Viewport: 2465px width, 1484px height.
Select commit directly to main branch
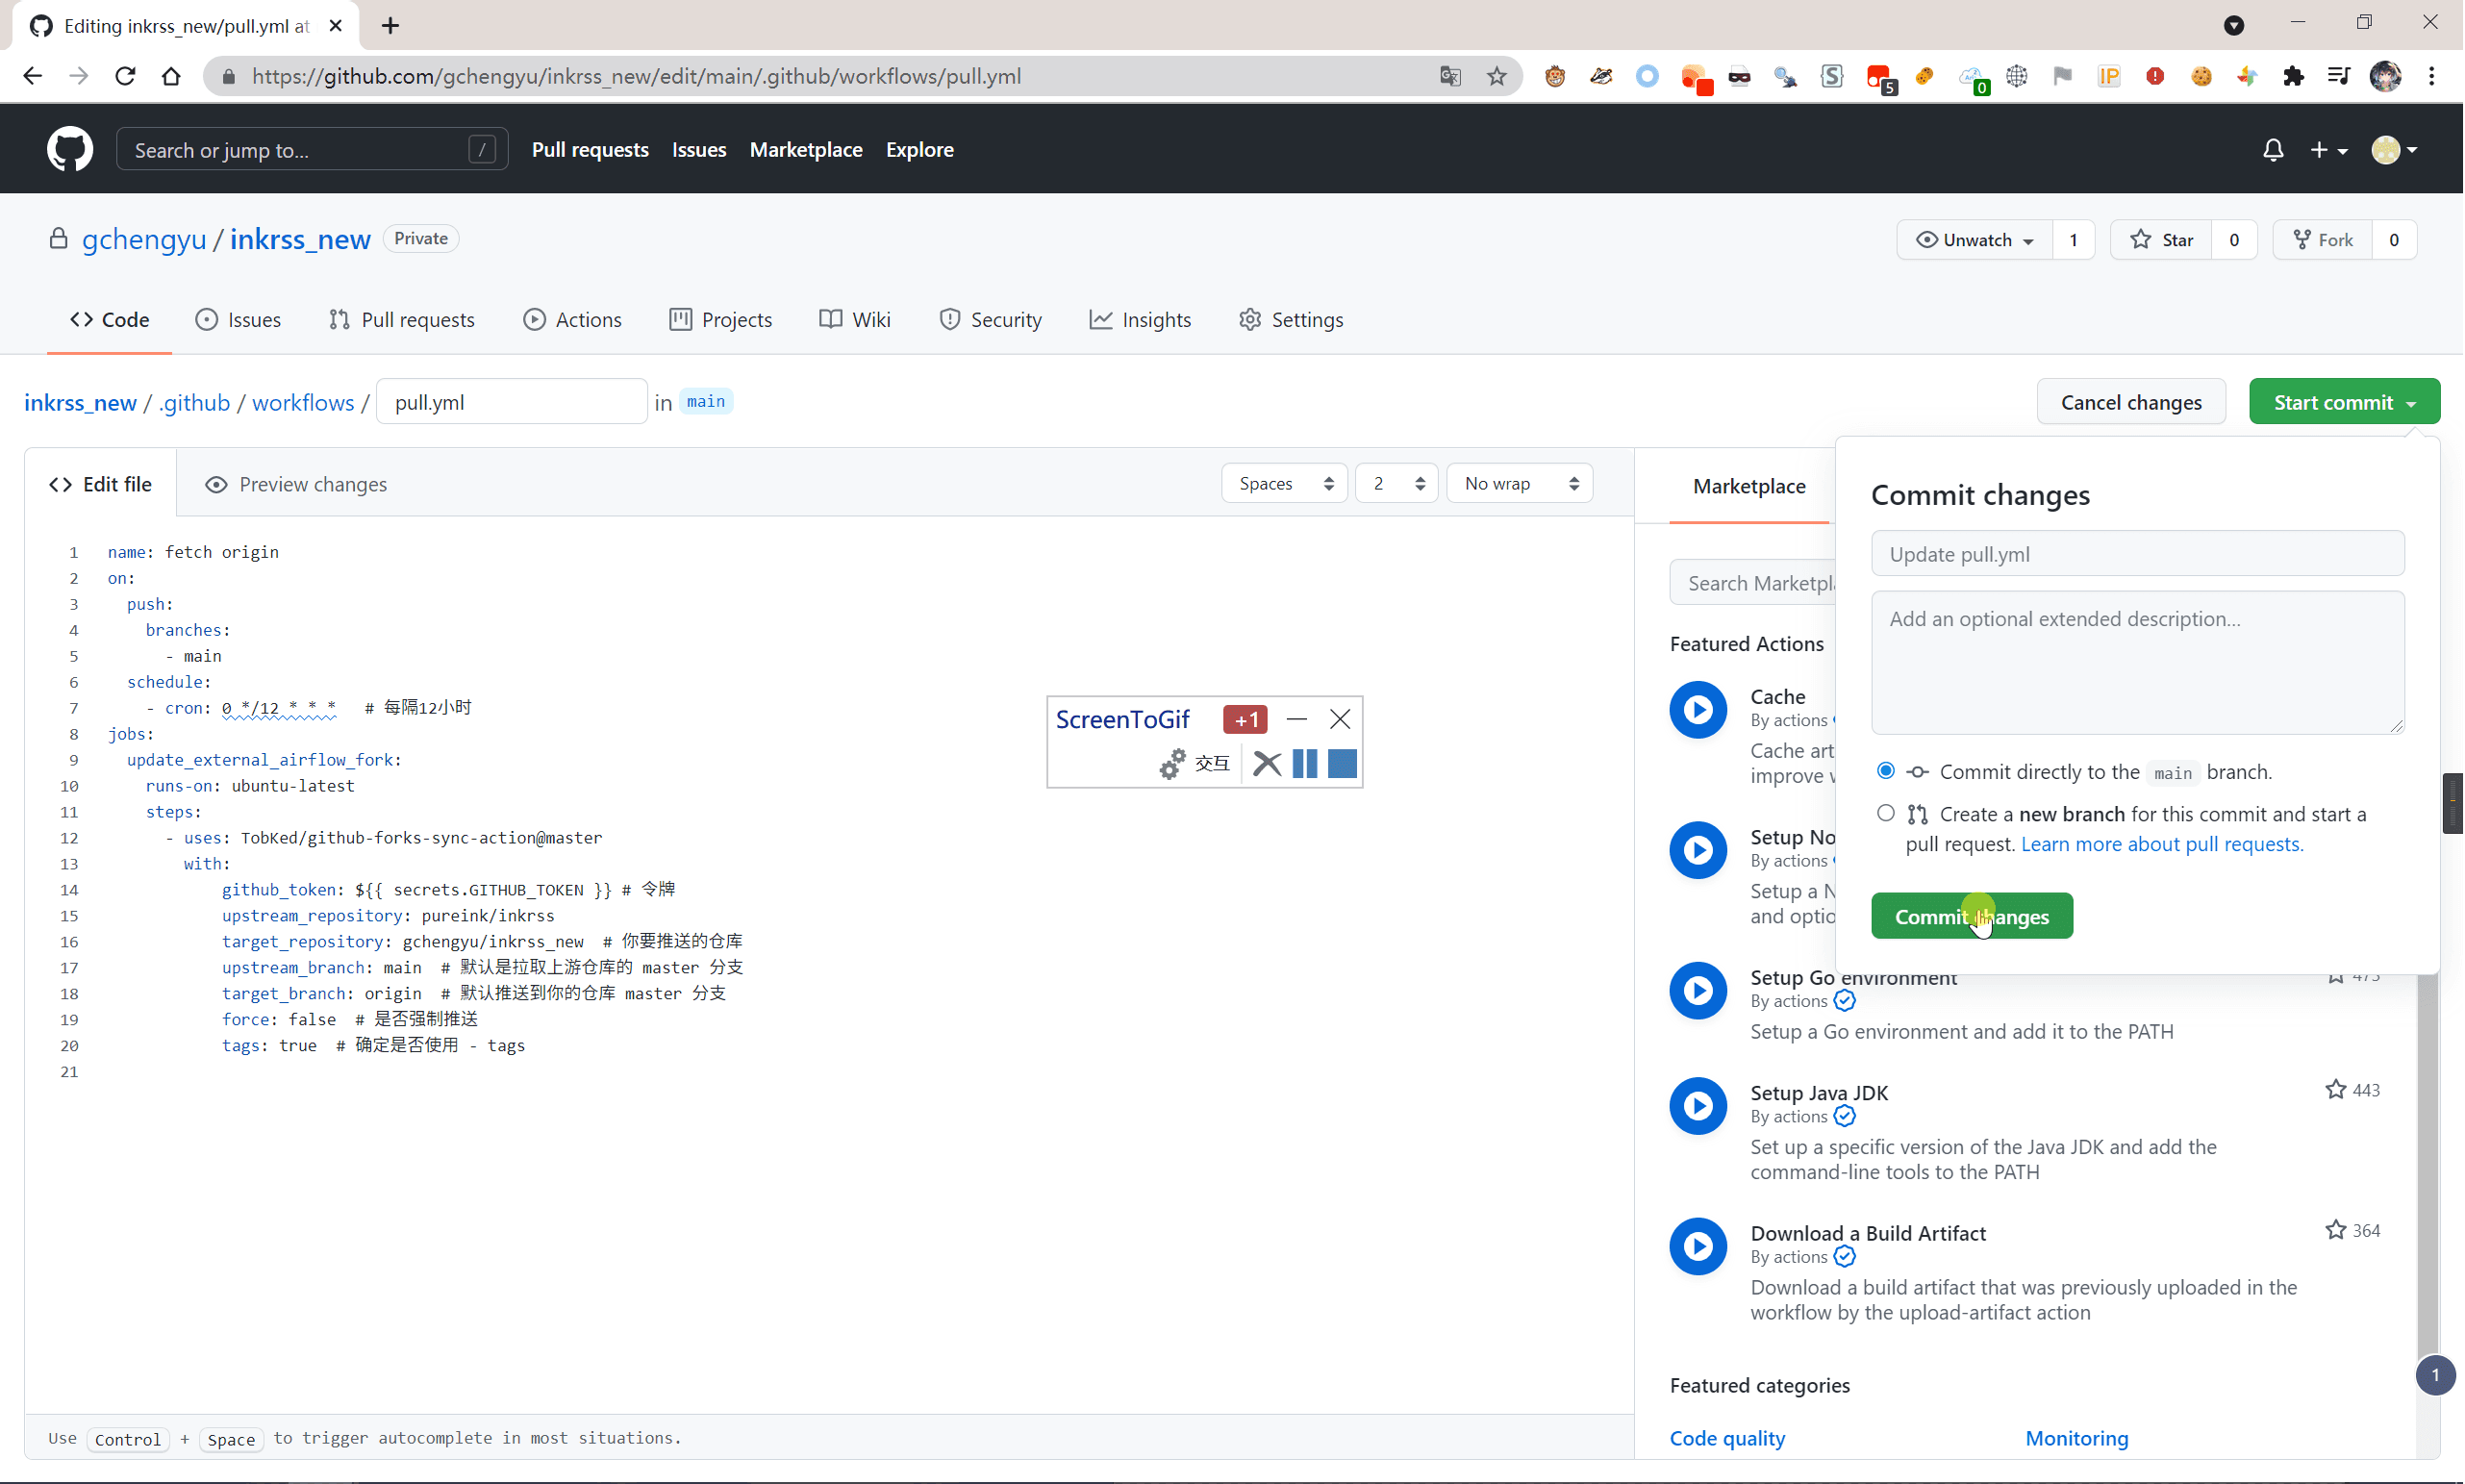point(1886,771)
